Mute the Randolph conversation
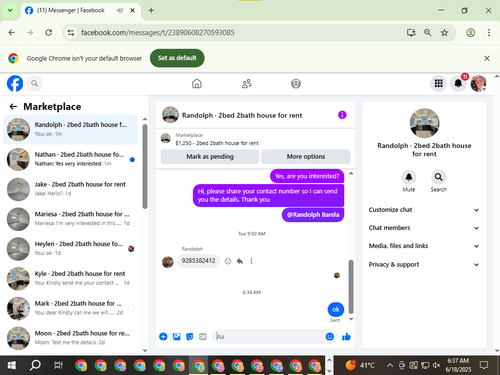This screenshot has width=500, height=375. tap(409, 177)
